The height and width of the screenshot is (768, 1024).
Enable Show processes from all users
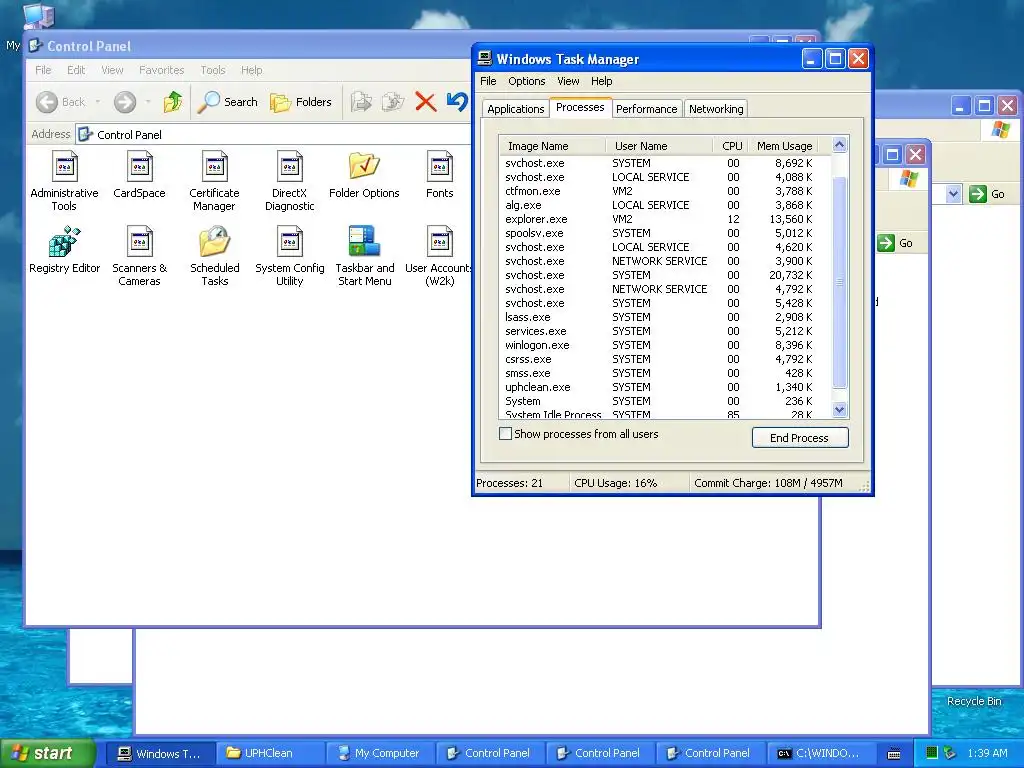[505, 434]
